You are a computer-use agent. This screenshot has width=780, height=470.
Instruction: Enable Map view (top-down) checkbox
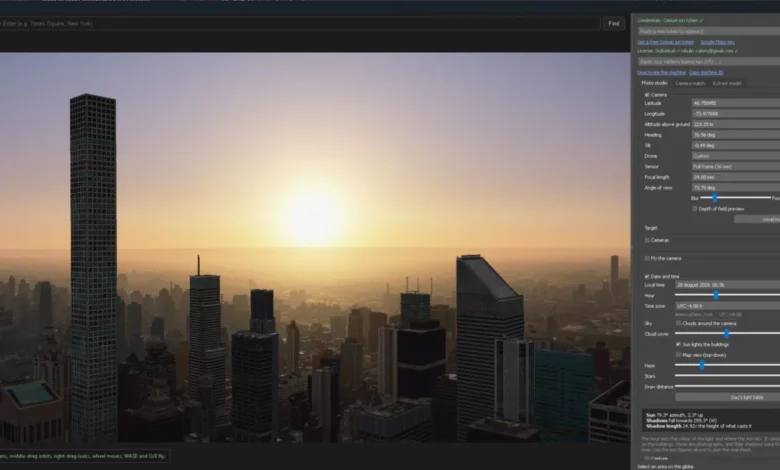pos(679,355)
